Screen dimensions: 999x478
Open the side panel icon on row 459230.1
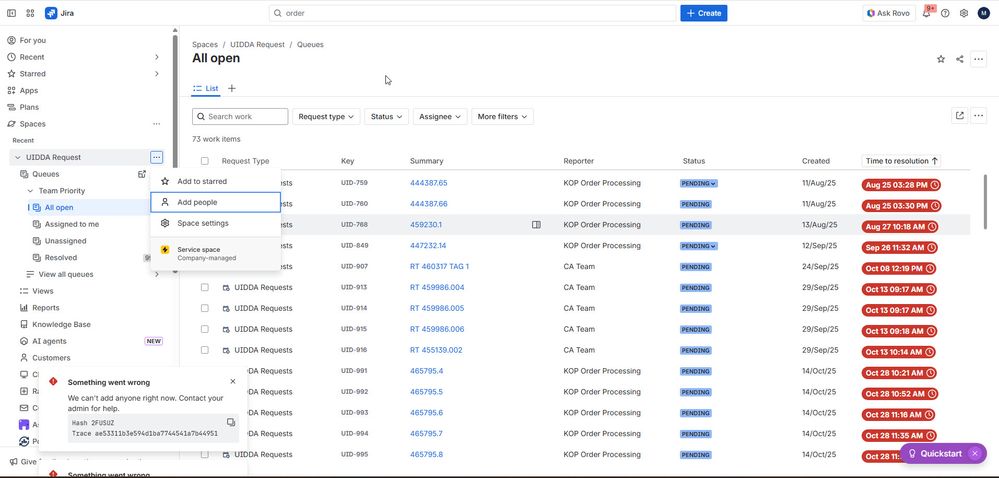tap(536, 225)
